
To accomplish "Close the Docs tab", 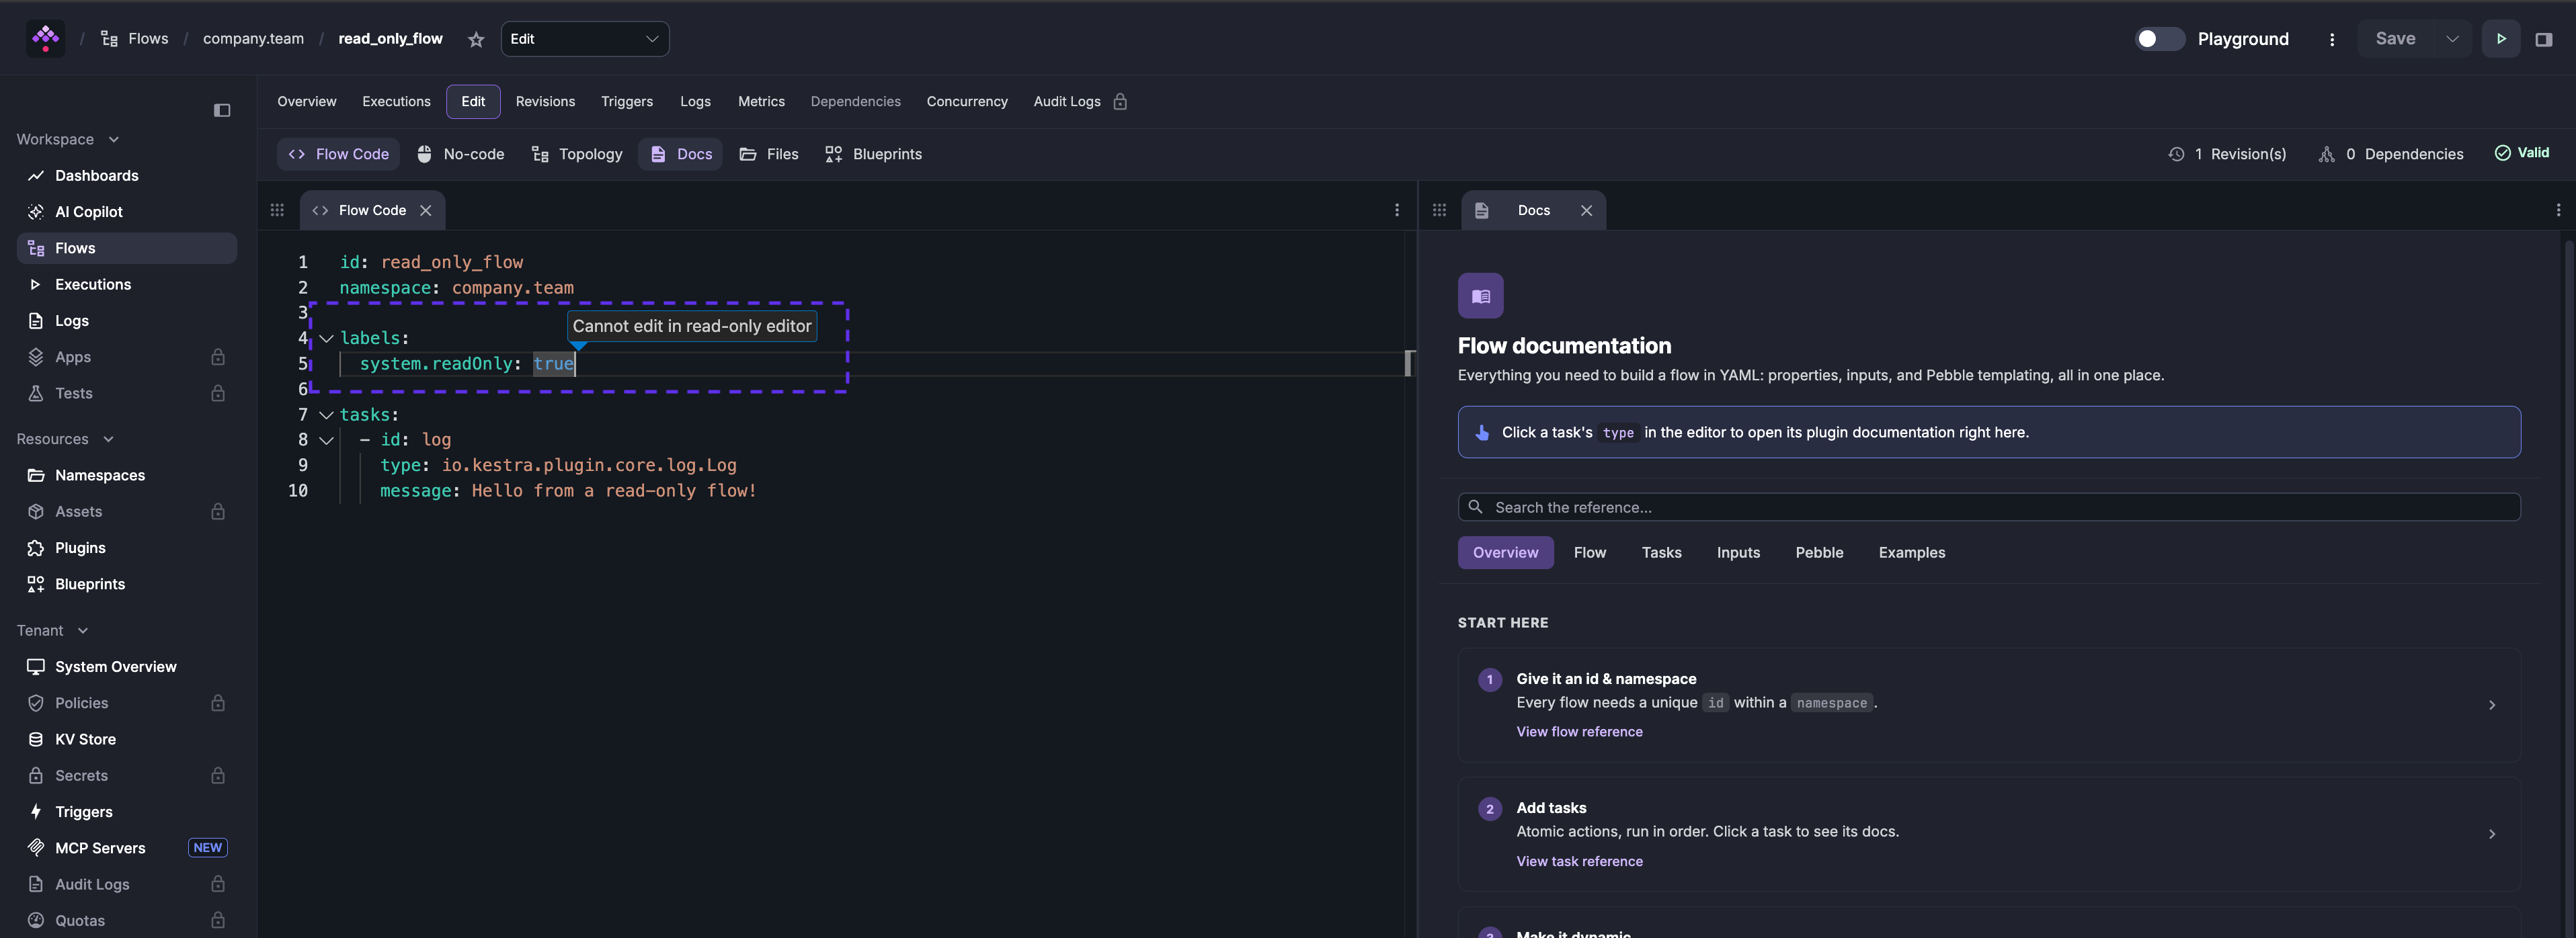I will click(x=1586, y=210).
